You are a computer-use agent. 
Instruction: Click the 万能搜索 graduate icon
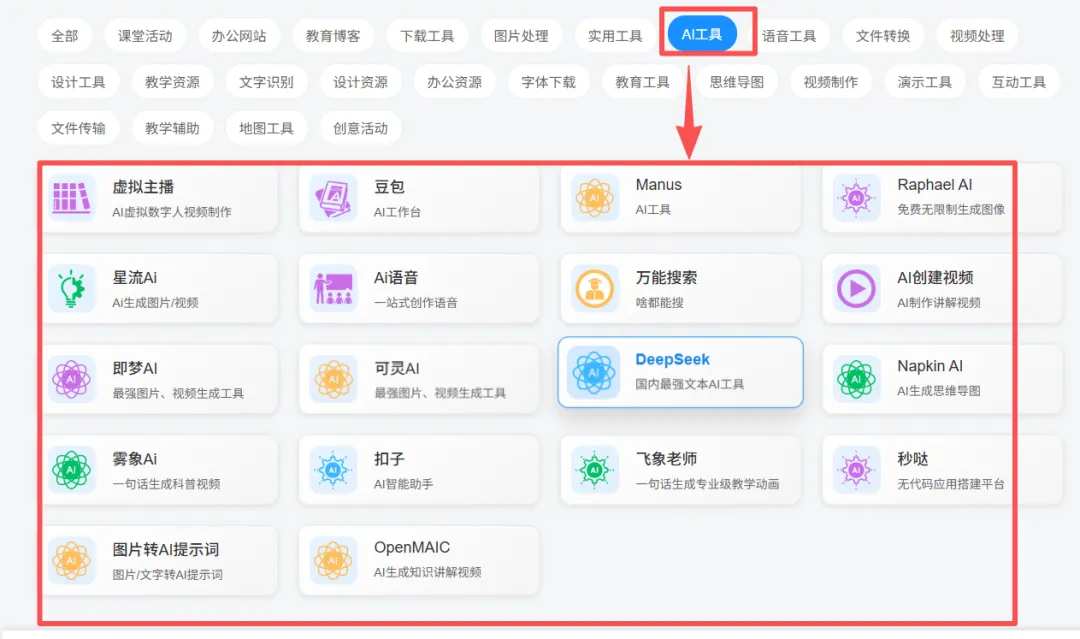click(595, 289)
